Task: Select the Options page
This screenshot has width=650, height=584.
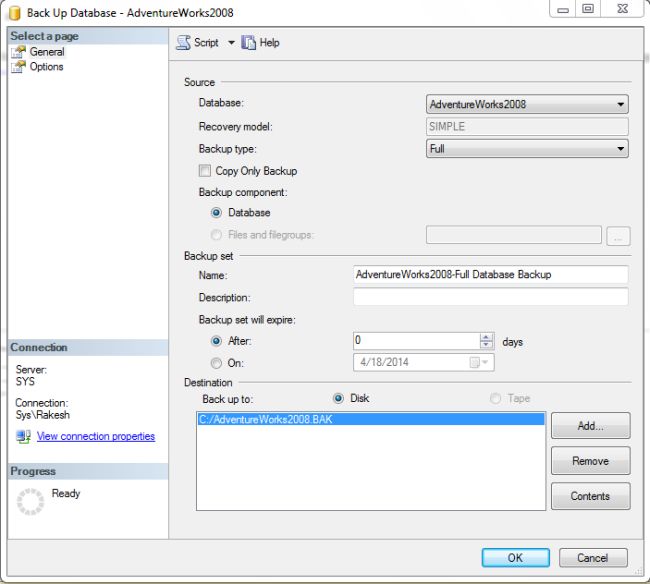Action: pyautogui.click(x=46, y=67)
